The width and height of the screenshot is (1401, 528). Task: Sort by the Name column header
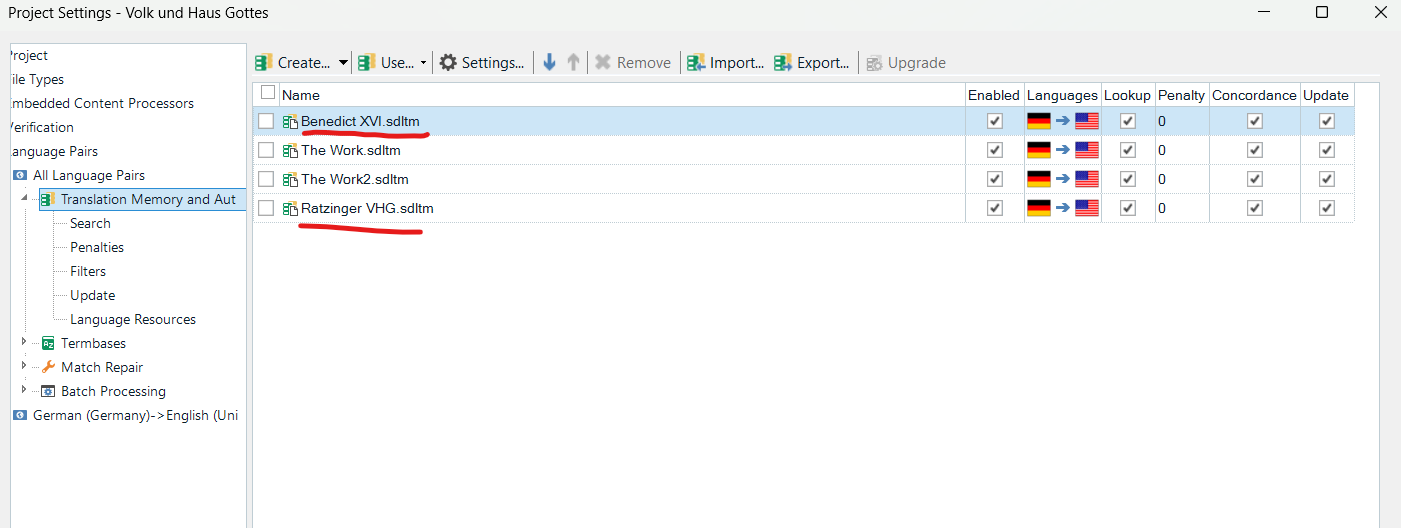pos(301,95)
